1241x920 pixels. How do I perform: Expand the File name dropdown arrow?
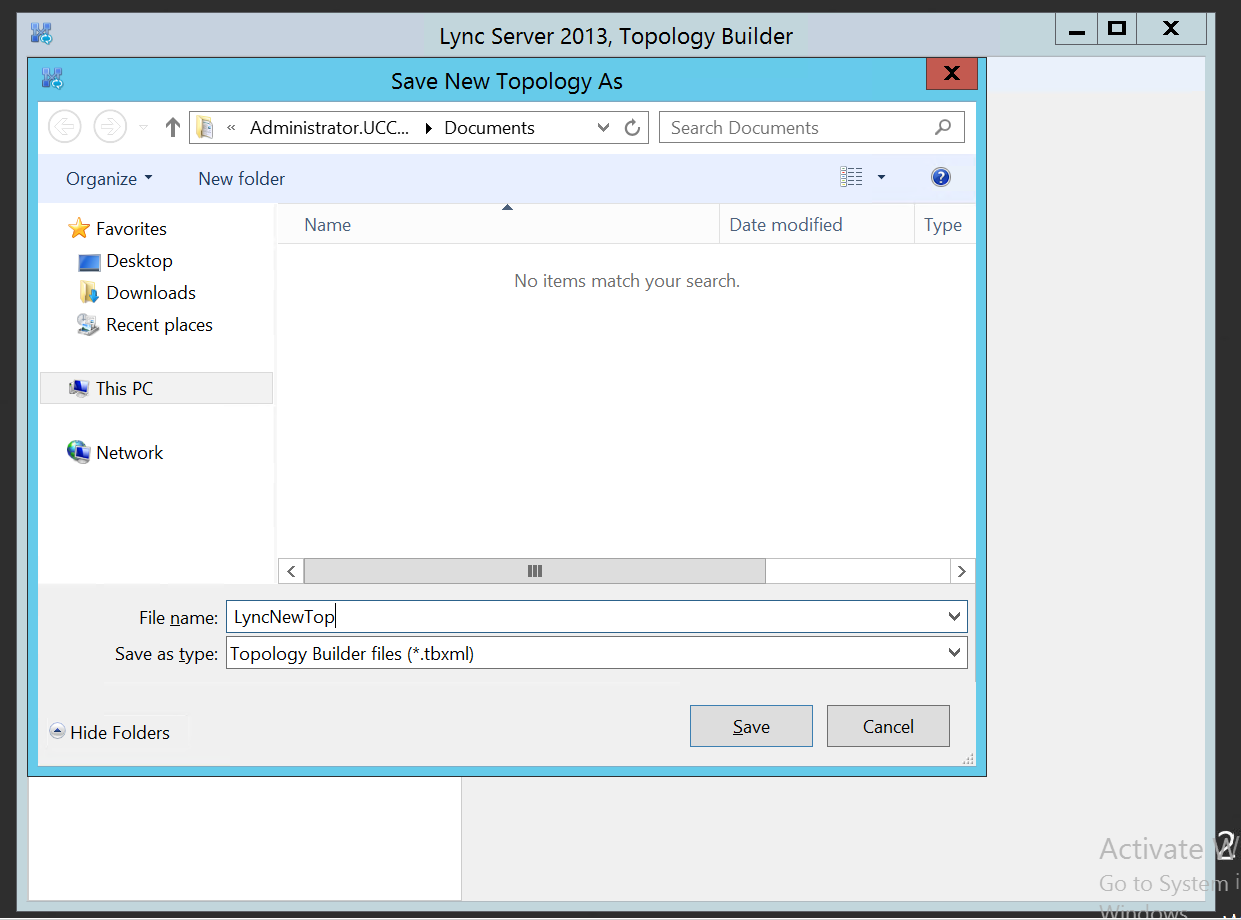954,617
